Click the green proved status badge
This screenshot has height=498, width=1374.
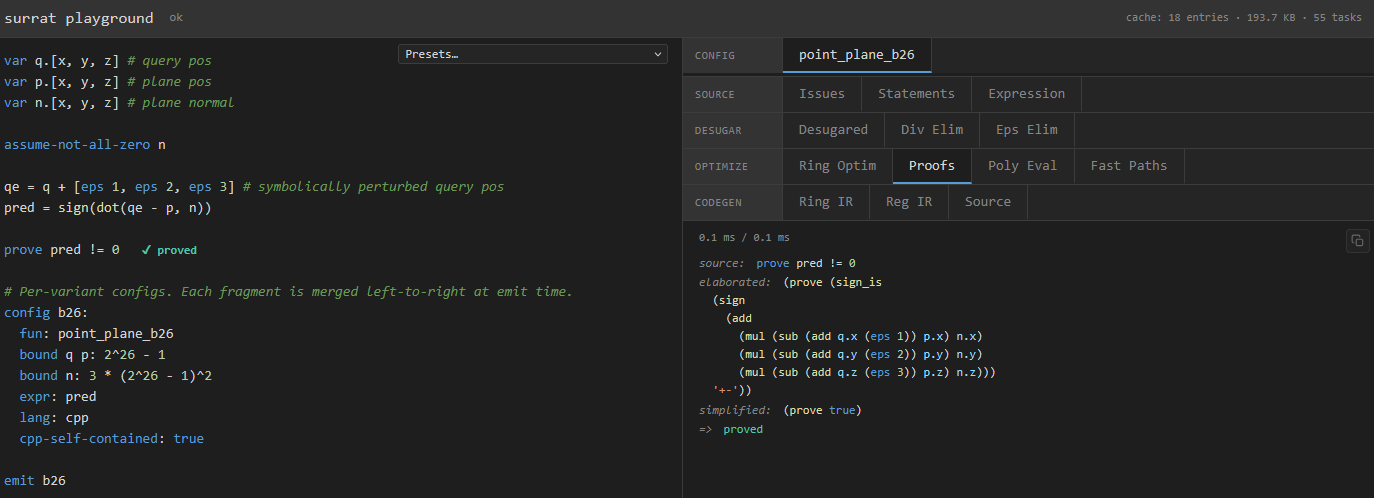[169, 250]
